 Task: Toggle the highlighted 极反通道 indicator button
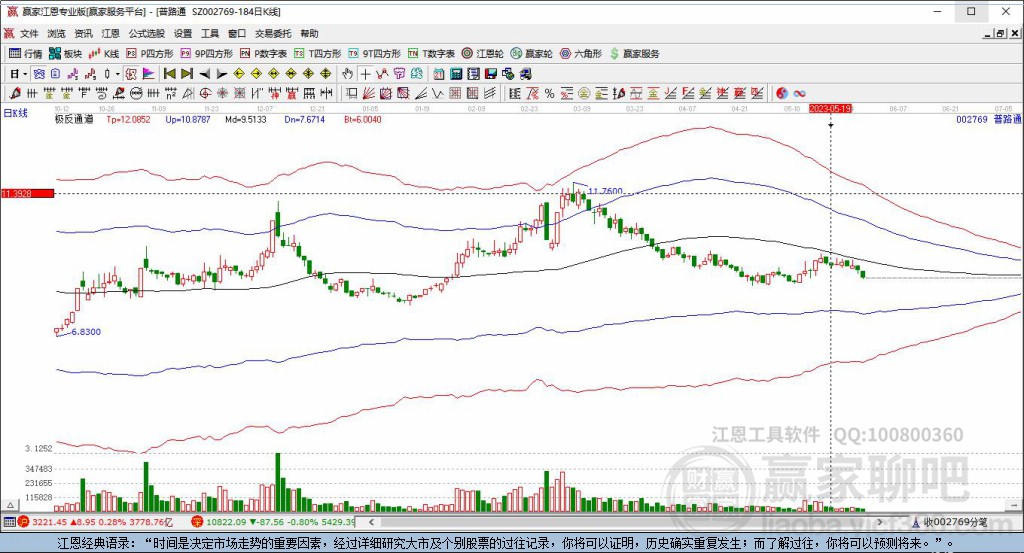point(131,74)
